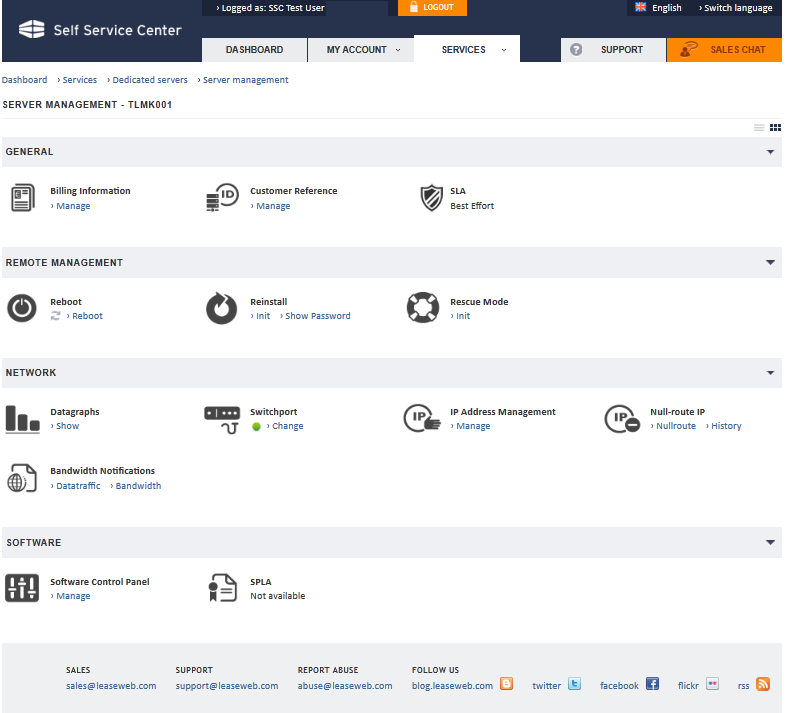Open the Support tab

[612, 50]
